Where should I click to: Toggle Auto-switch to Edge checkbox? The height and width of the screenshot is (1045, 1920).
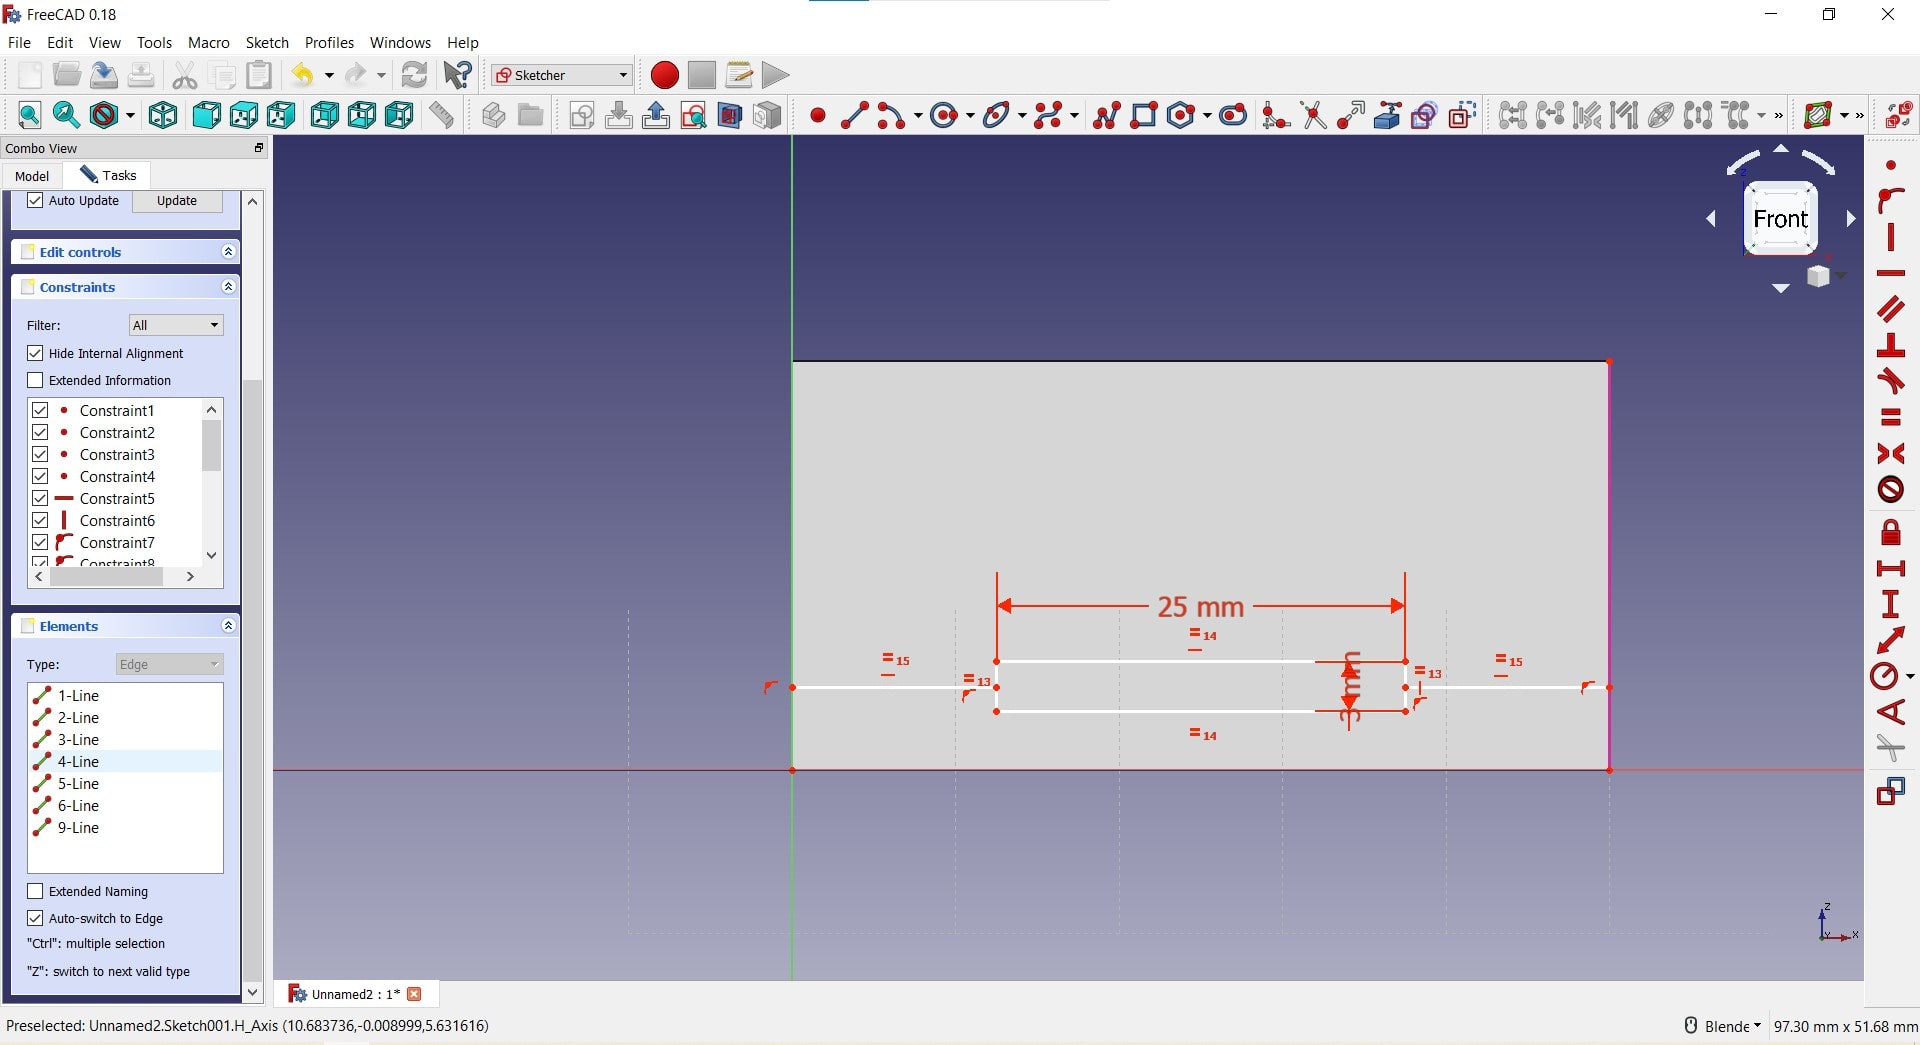coord(36,919)
